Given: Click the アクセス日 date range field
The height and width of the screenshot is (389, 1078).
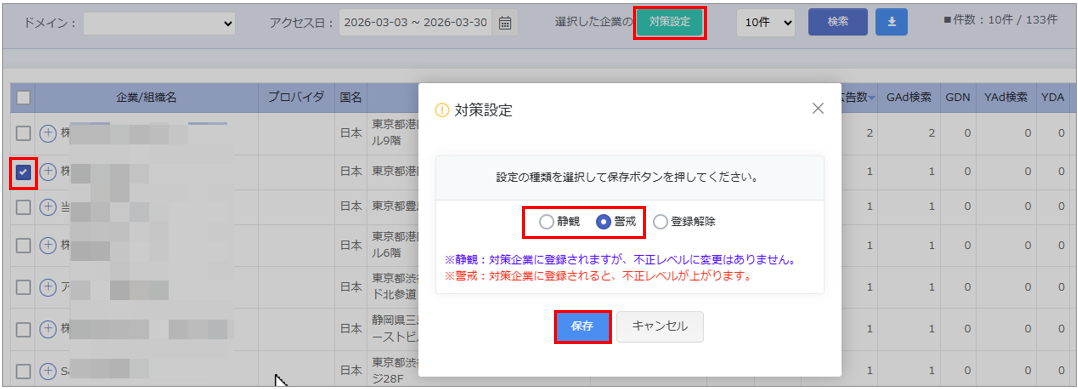Looking at the screenshot, I should [x=416, y=23].
